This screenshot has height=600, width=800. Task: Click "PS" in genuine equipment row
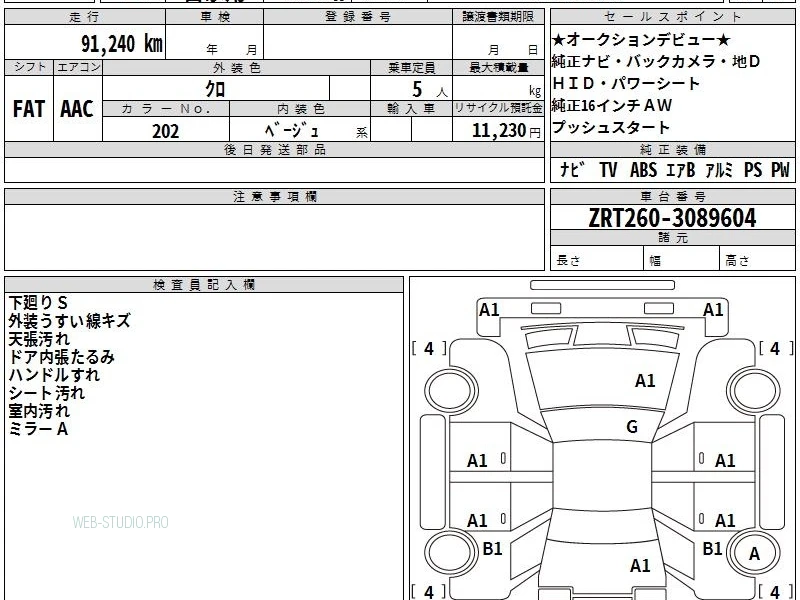tap(753, 169)
